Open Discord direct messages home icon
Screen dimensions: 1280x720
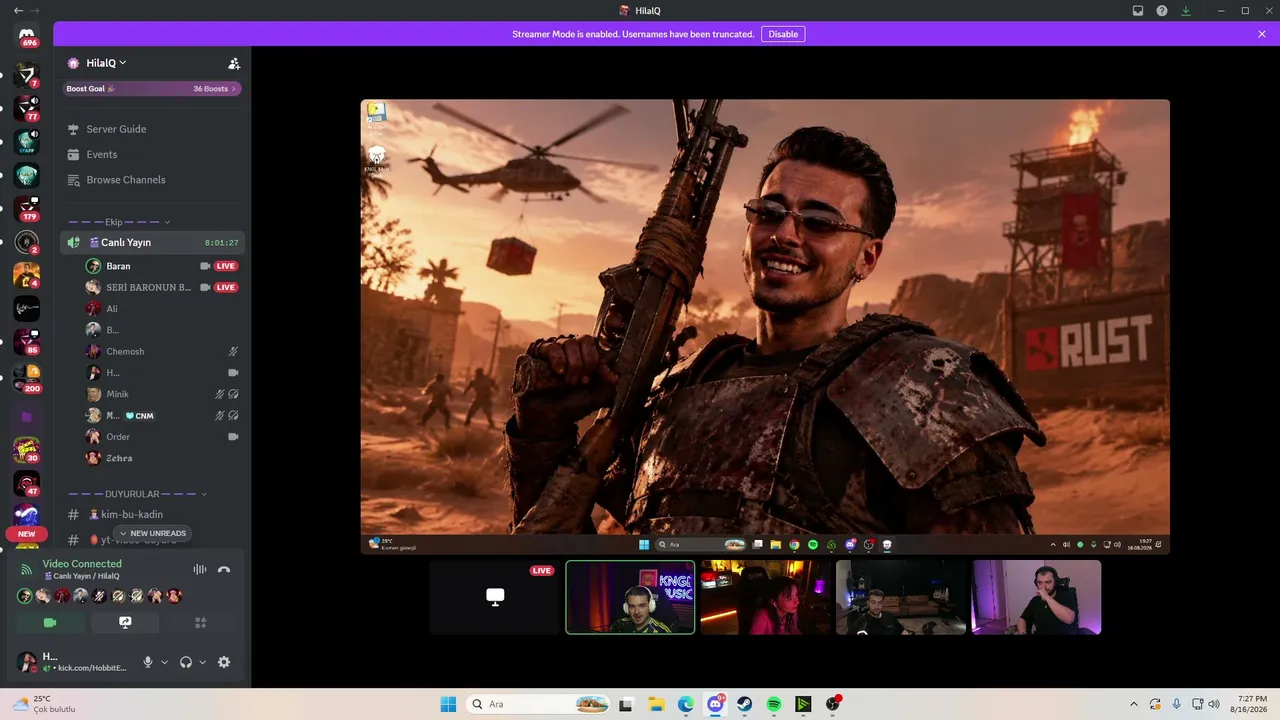tap(27, 36)
